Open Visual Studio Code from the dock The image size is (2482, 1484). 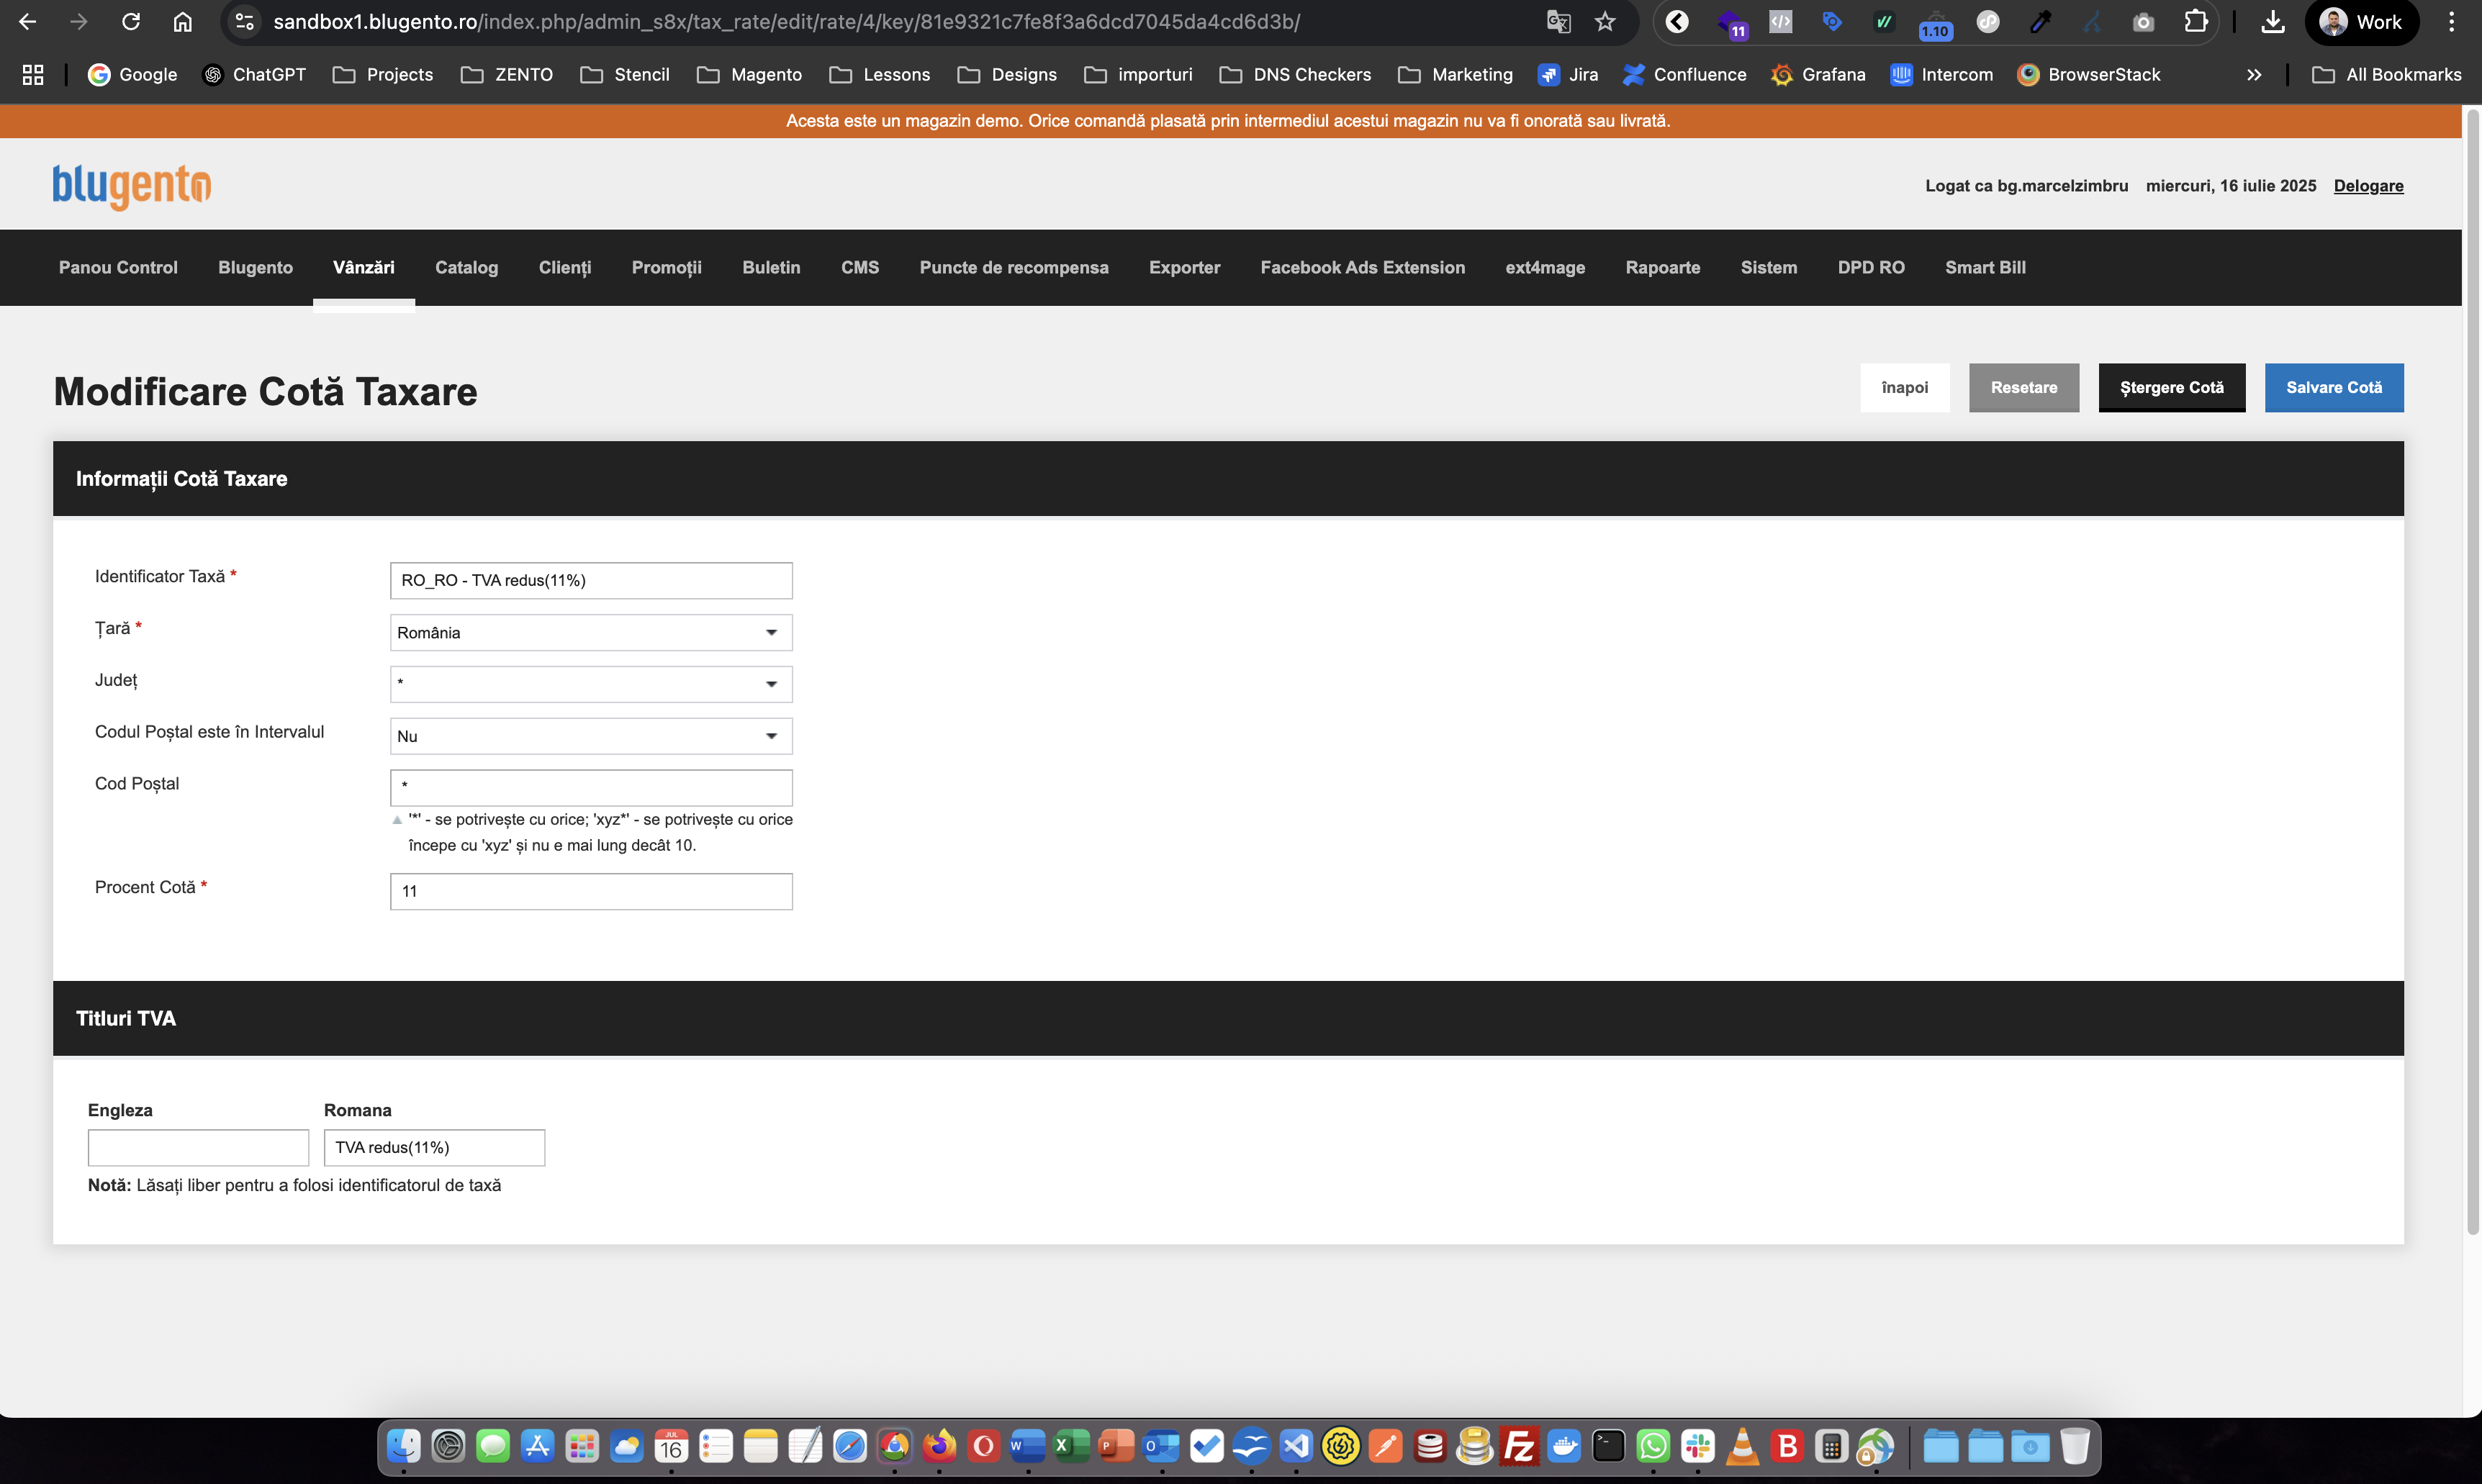[1296, 1446]
